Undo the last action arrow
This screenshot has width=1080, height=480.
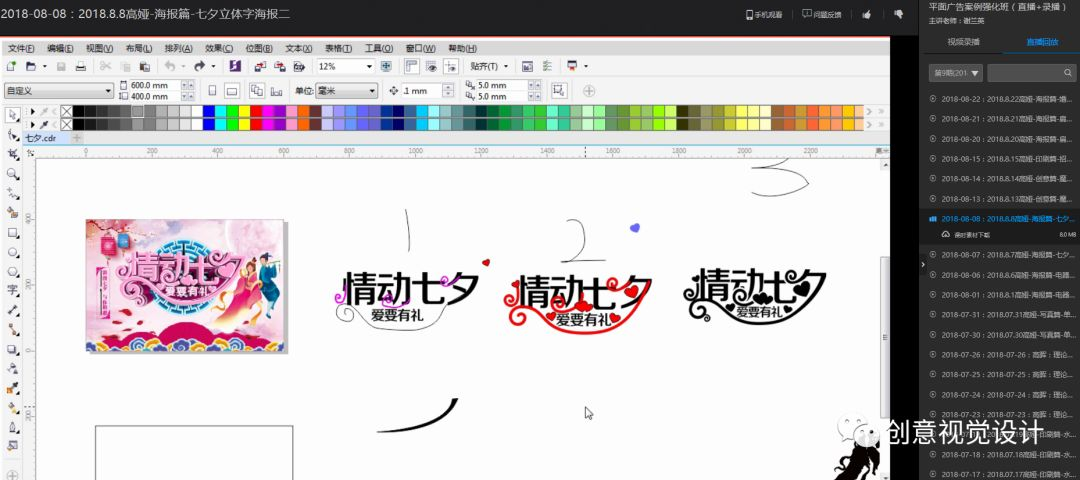(169, 66)
